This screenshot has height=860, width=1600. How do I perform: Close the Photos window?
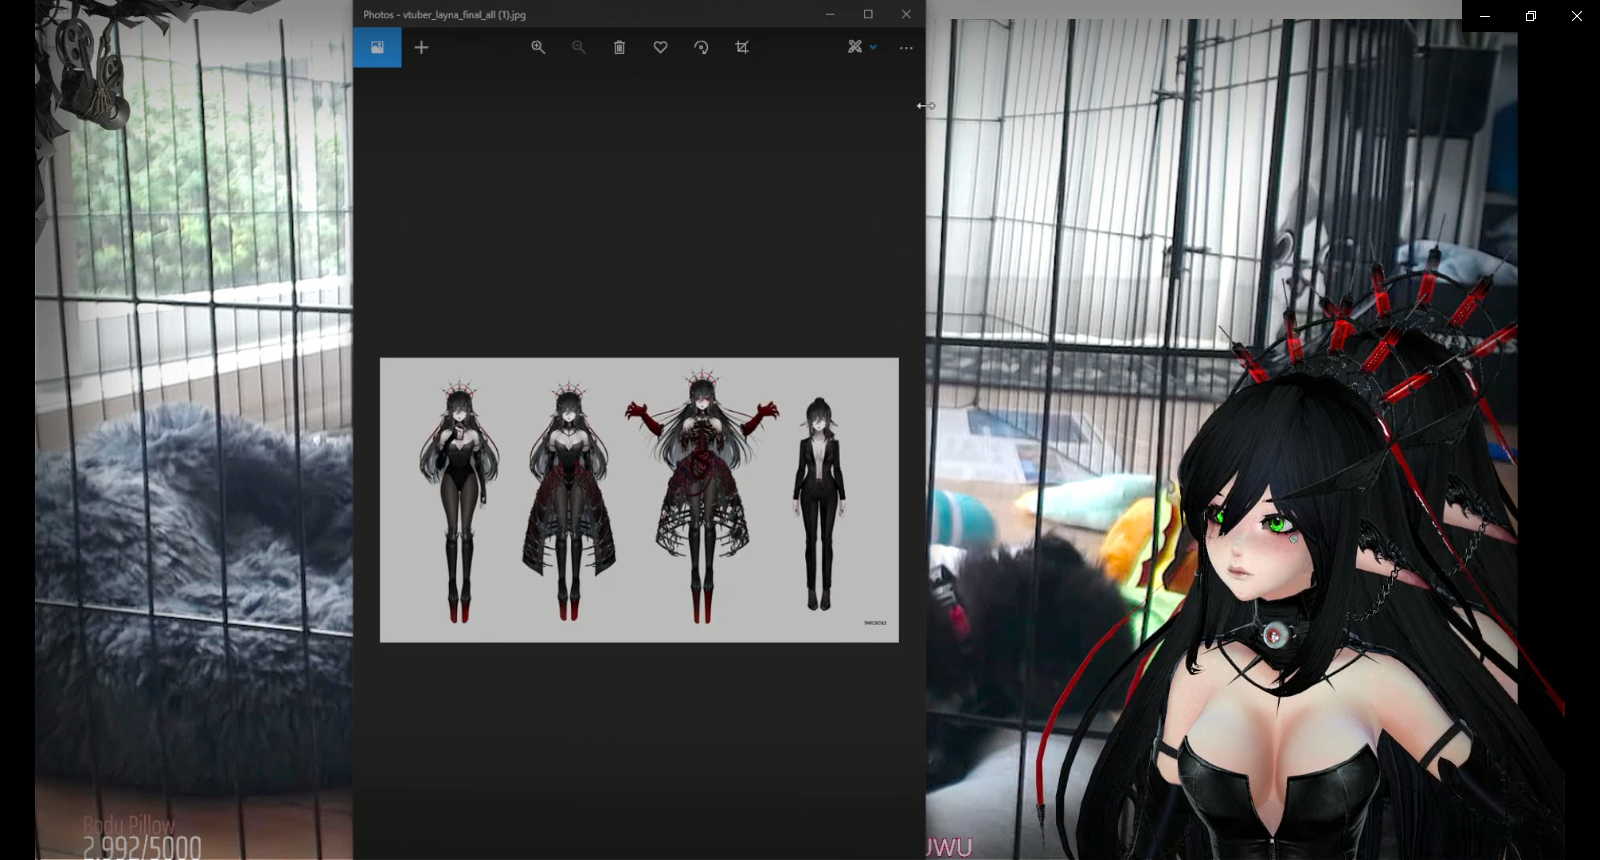906,14
